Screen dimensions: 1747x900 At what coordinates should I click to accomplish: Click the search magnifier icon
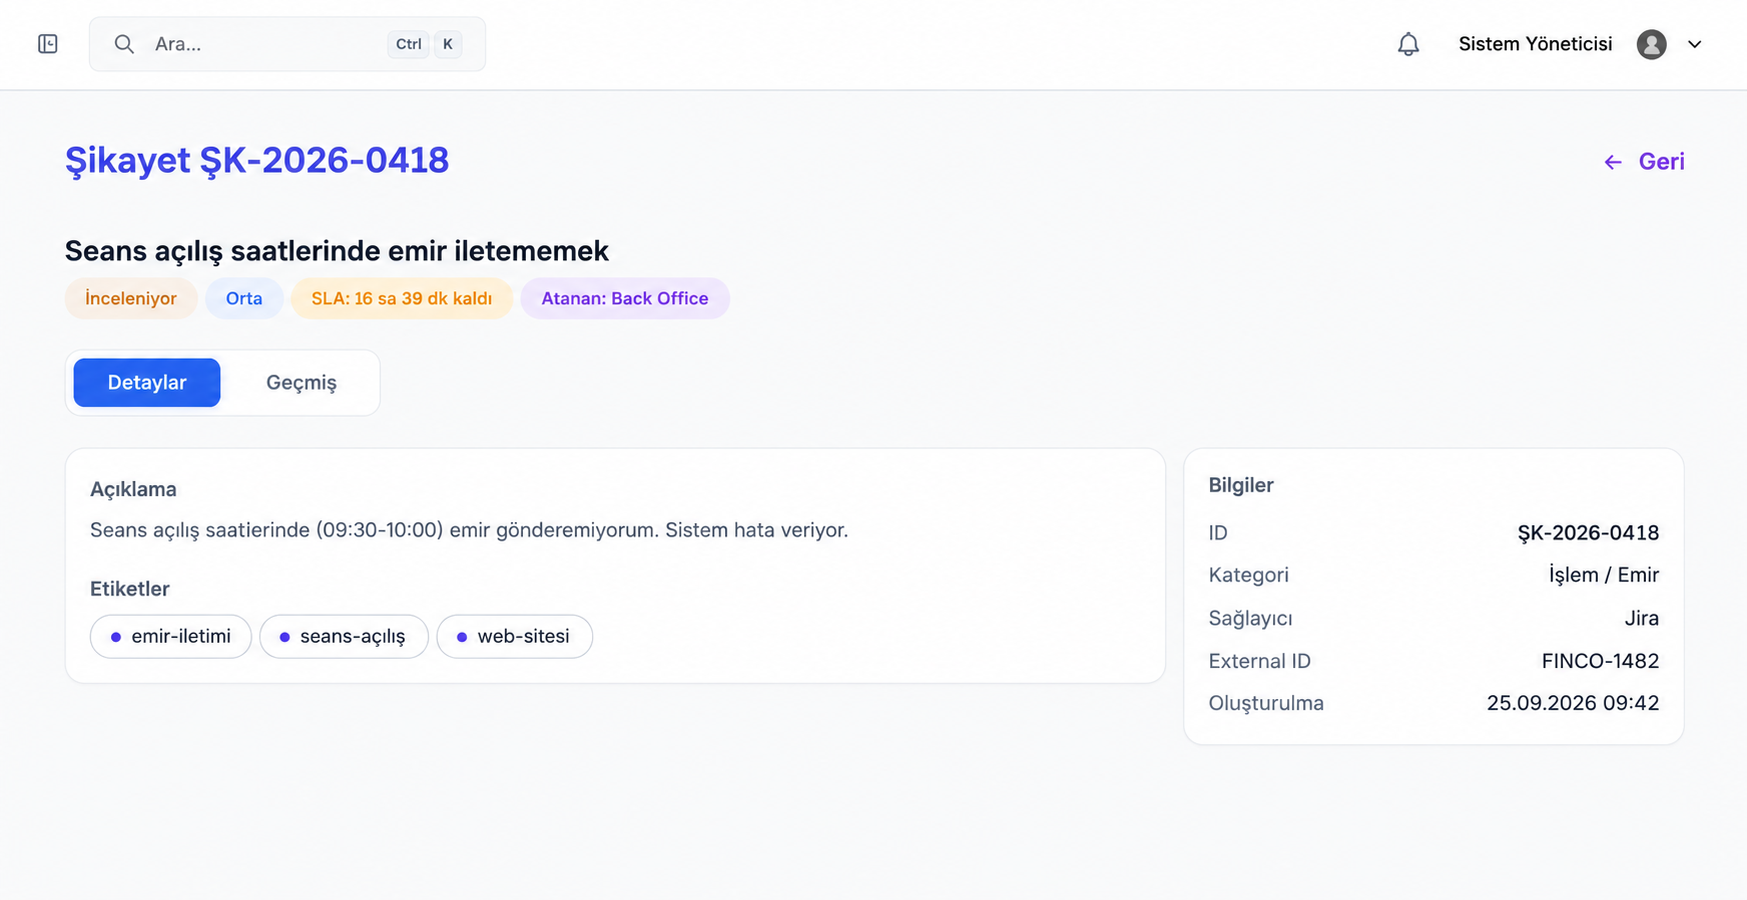tap(124, 44)
